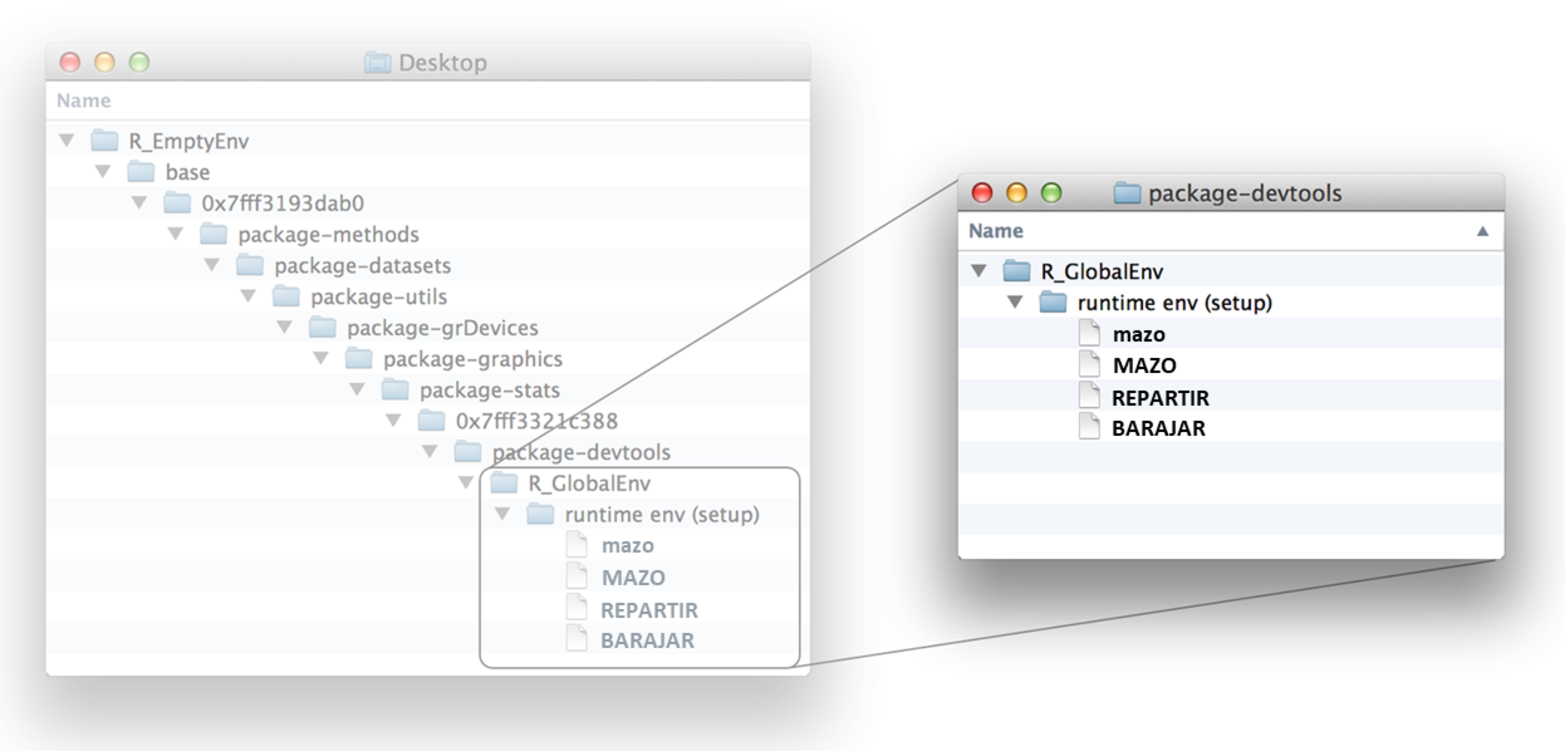The image size is (1565, 751).
Task: Click R_GlobalEnv folder icon in package-devtools window
Action: [x=1017, y=271]
